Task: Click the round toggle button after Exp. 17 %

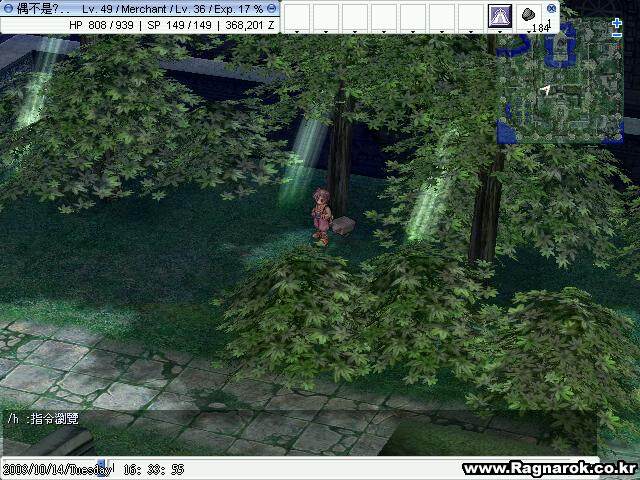Action: (x=271, y=9)
